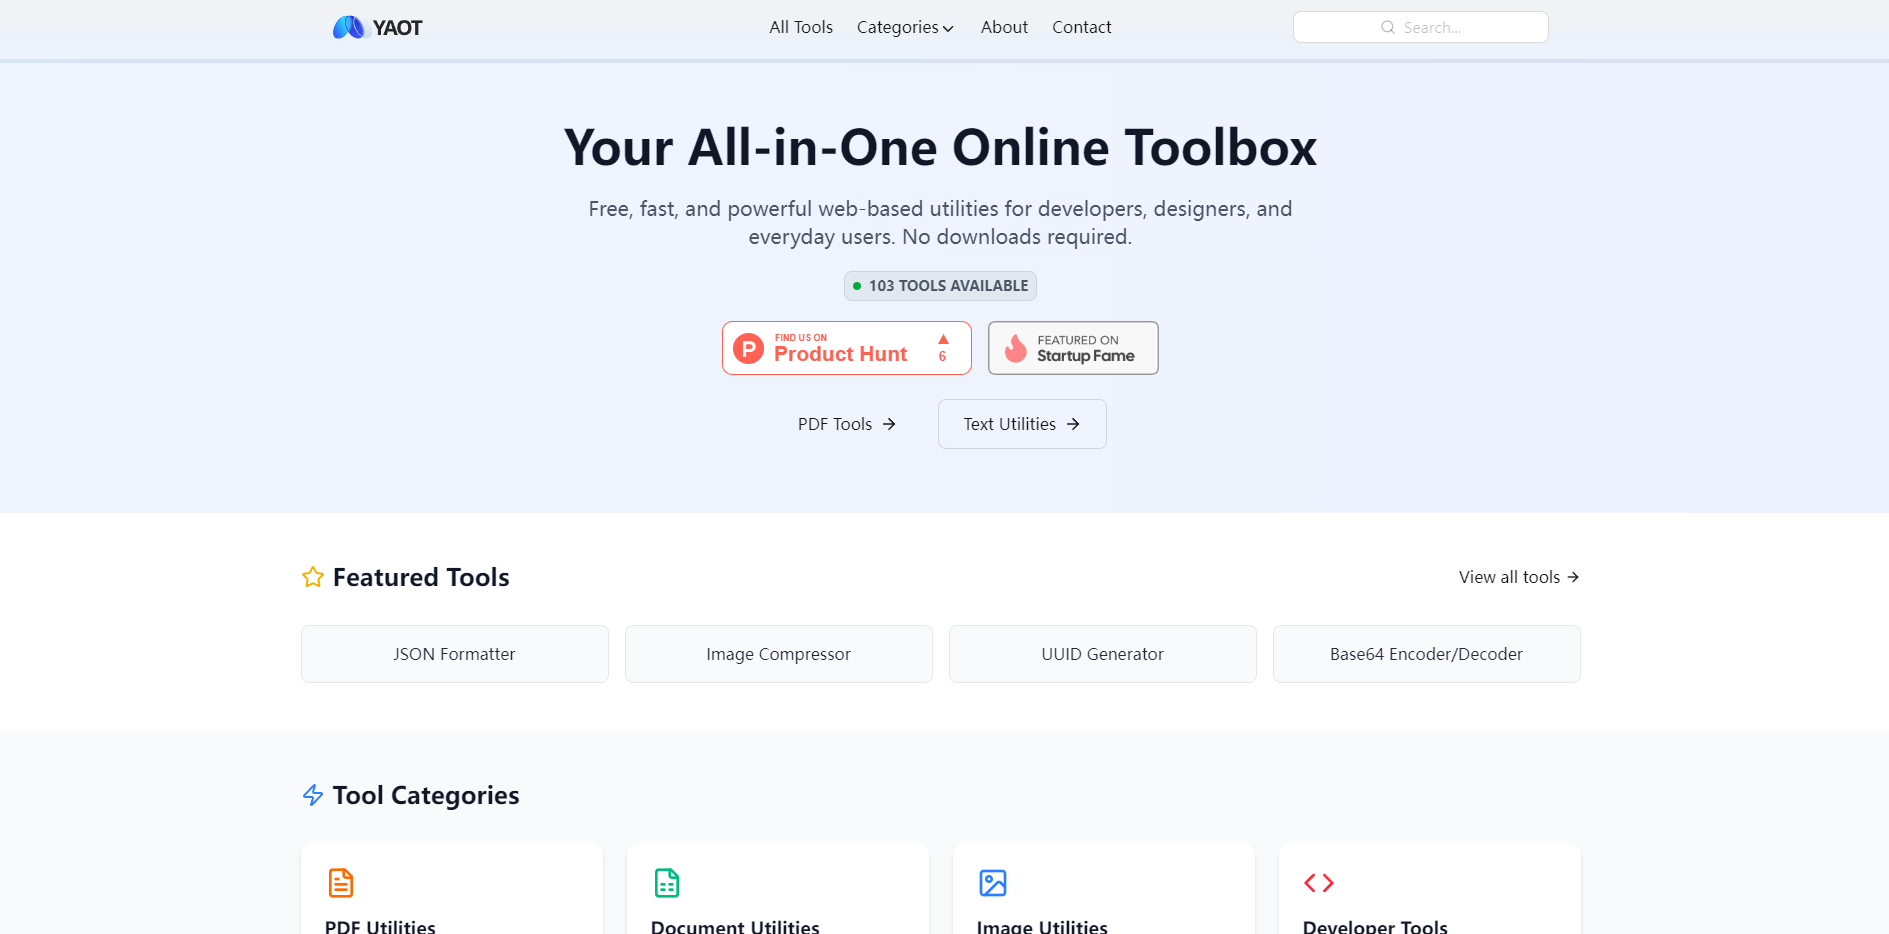
Task: Click the Product Hunt P icon
Action: coord(748,348)
